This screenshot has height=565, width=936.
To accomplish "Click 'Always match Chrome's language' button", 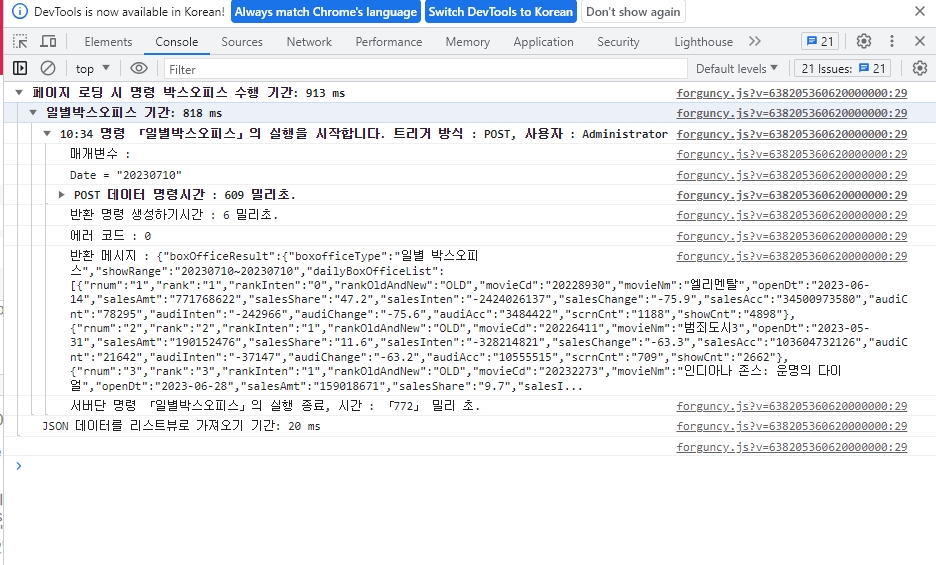I will click(327, 12).
